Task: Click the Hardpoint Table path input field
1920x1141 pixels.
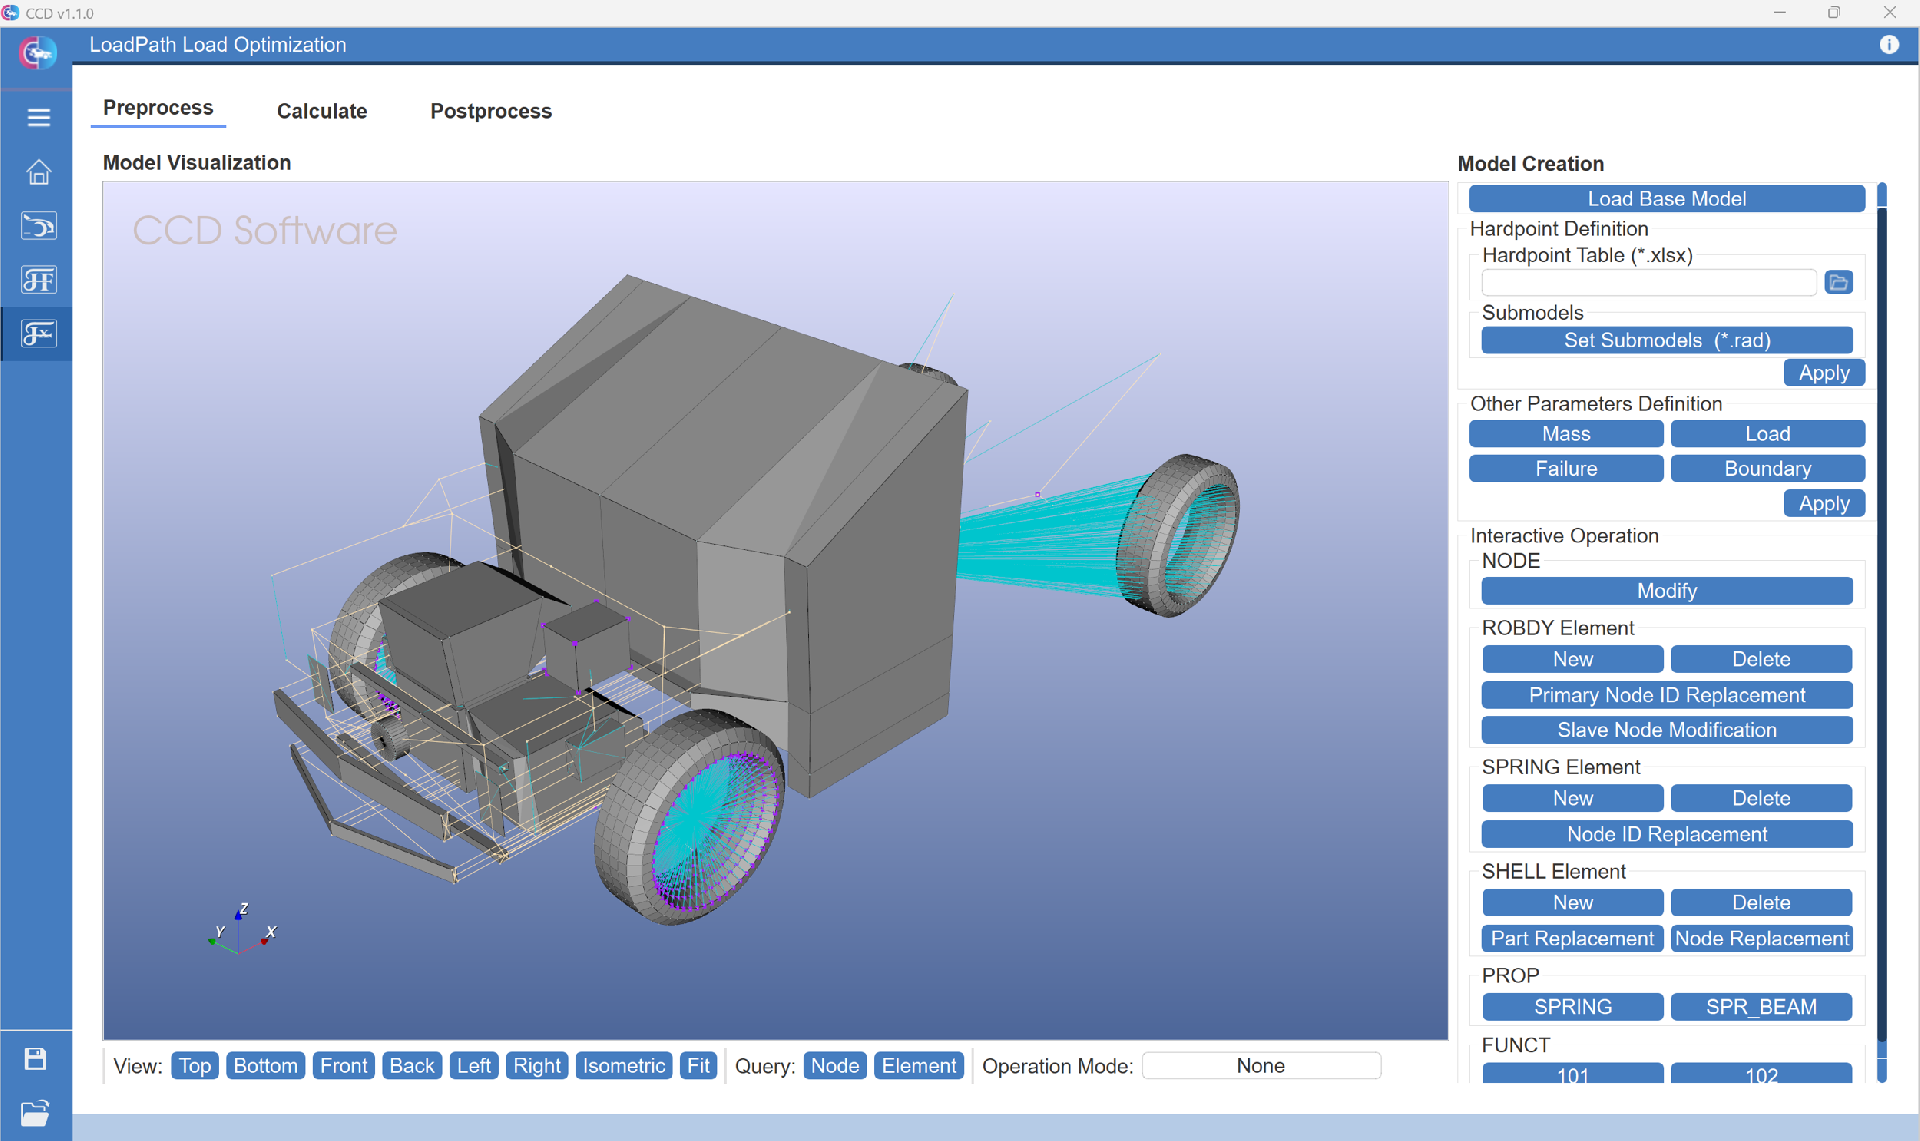Action: (1648, 283)
